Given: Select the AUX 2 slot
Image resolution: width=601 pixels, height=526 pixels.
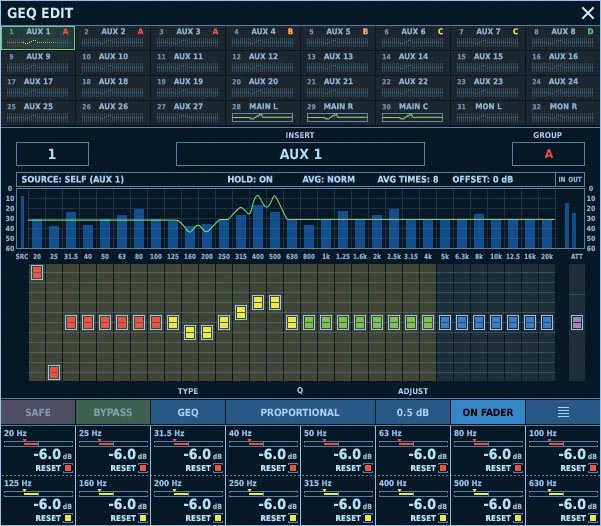Looking at the screenshot, I should coord(112,37).
